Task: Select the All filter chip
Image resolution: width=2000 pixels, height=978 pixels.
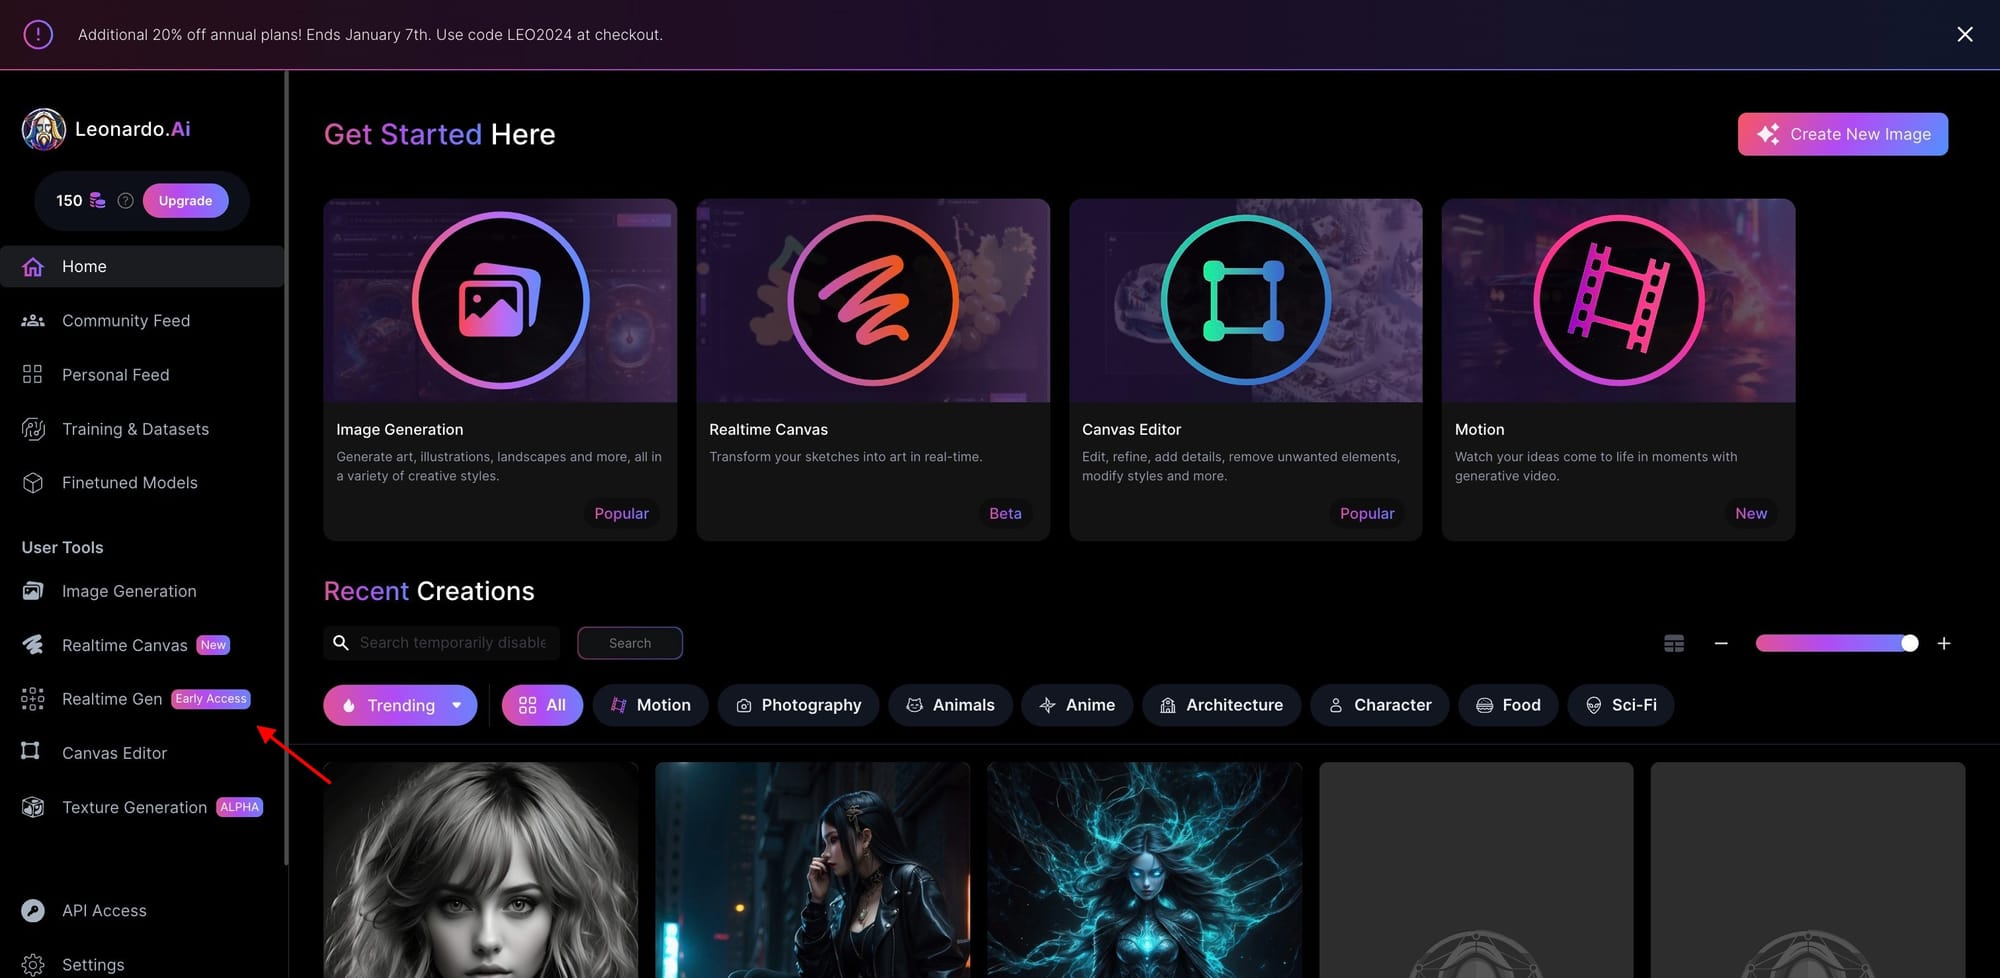Action: click(542, 705)
